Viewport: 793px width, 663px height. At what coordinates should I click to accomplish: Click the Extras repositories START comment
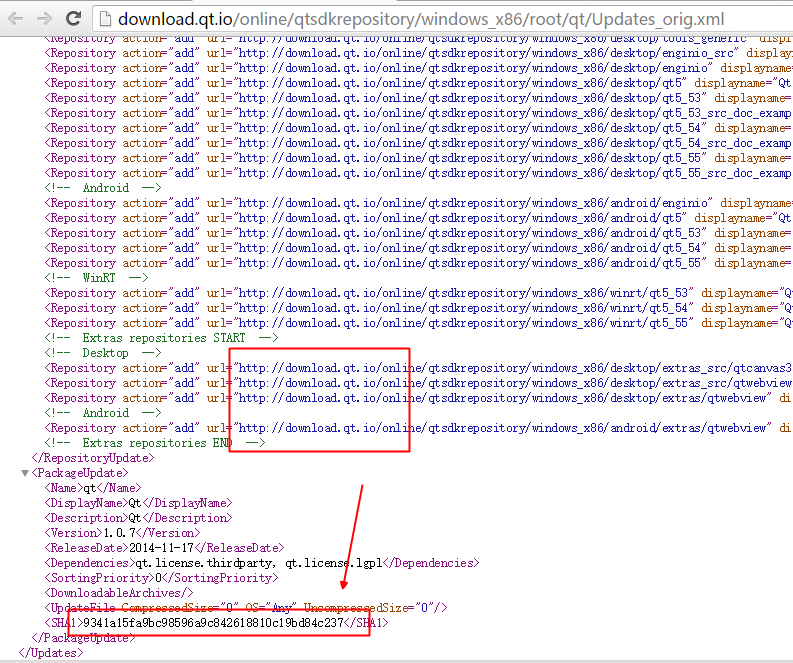point(161,338)
